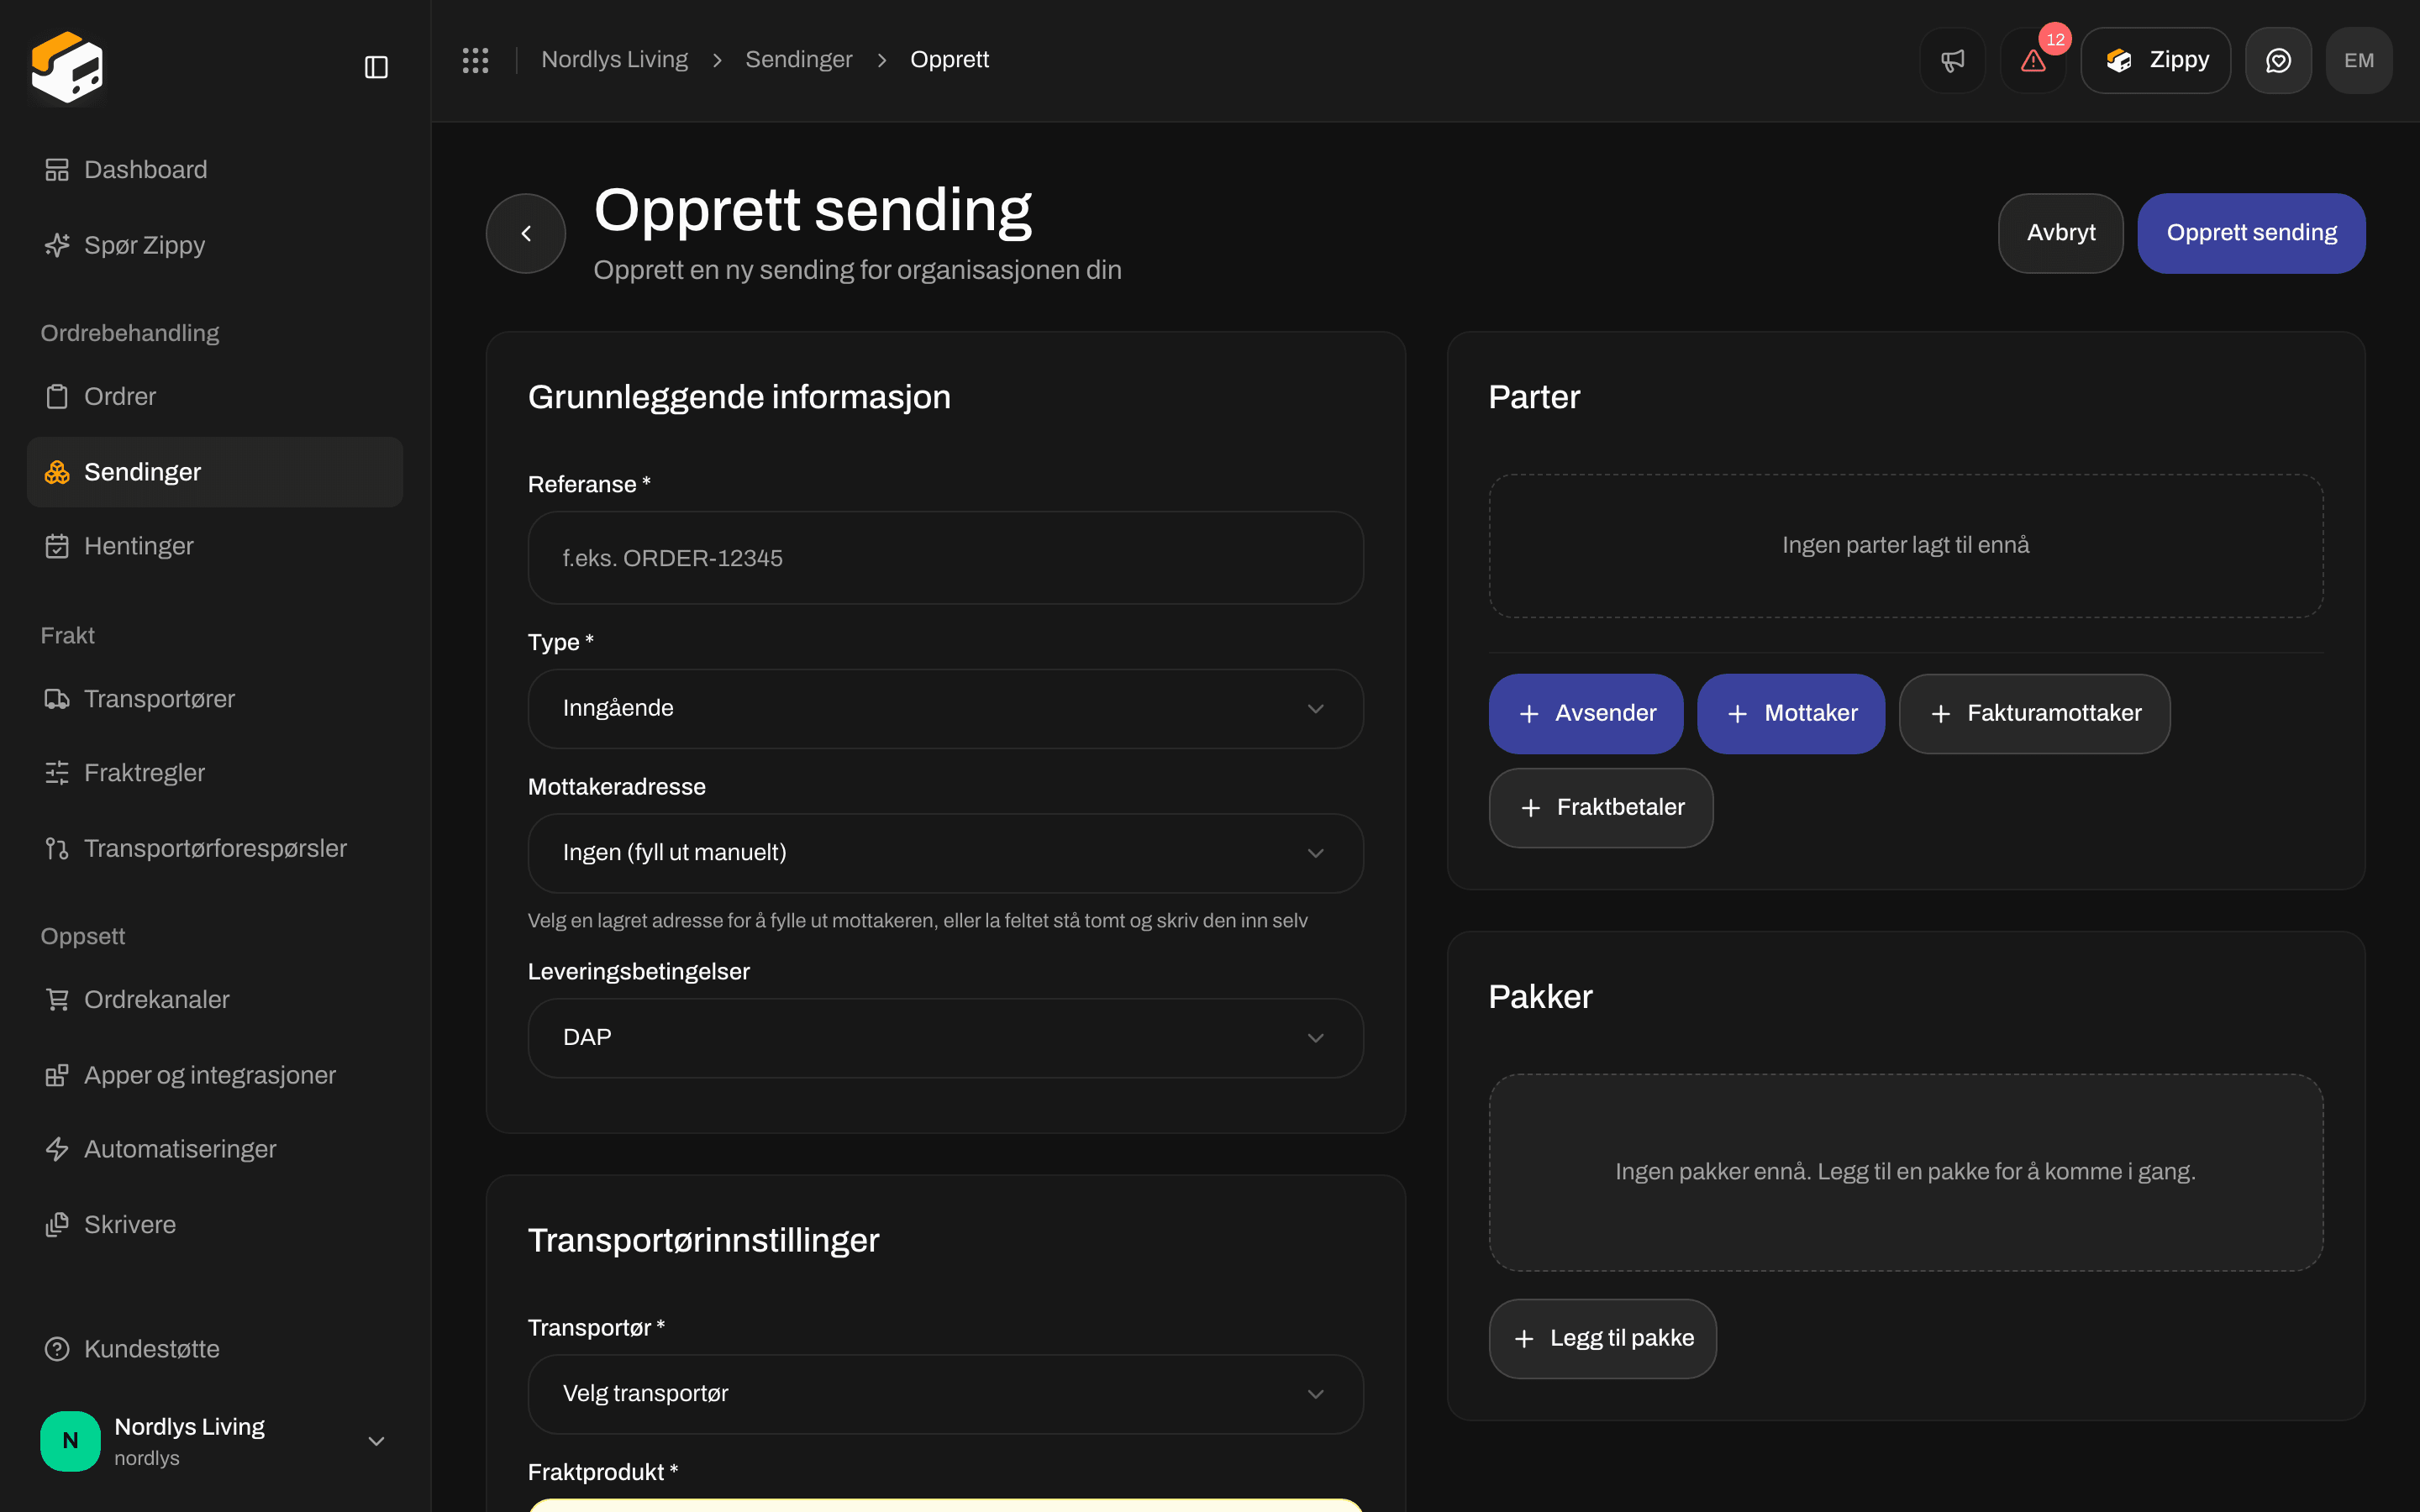This screenshot has width=2420, height=1512.
Task: Open alerts with the warning triangle icon
Action: click(2033, 60)
